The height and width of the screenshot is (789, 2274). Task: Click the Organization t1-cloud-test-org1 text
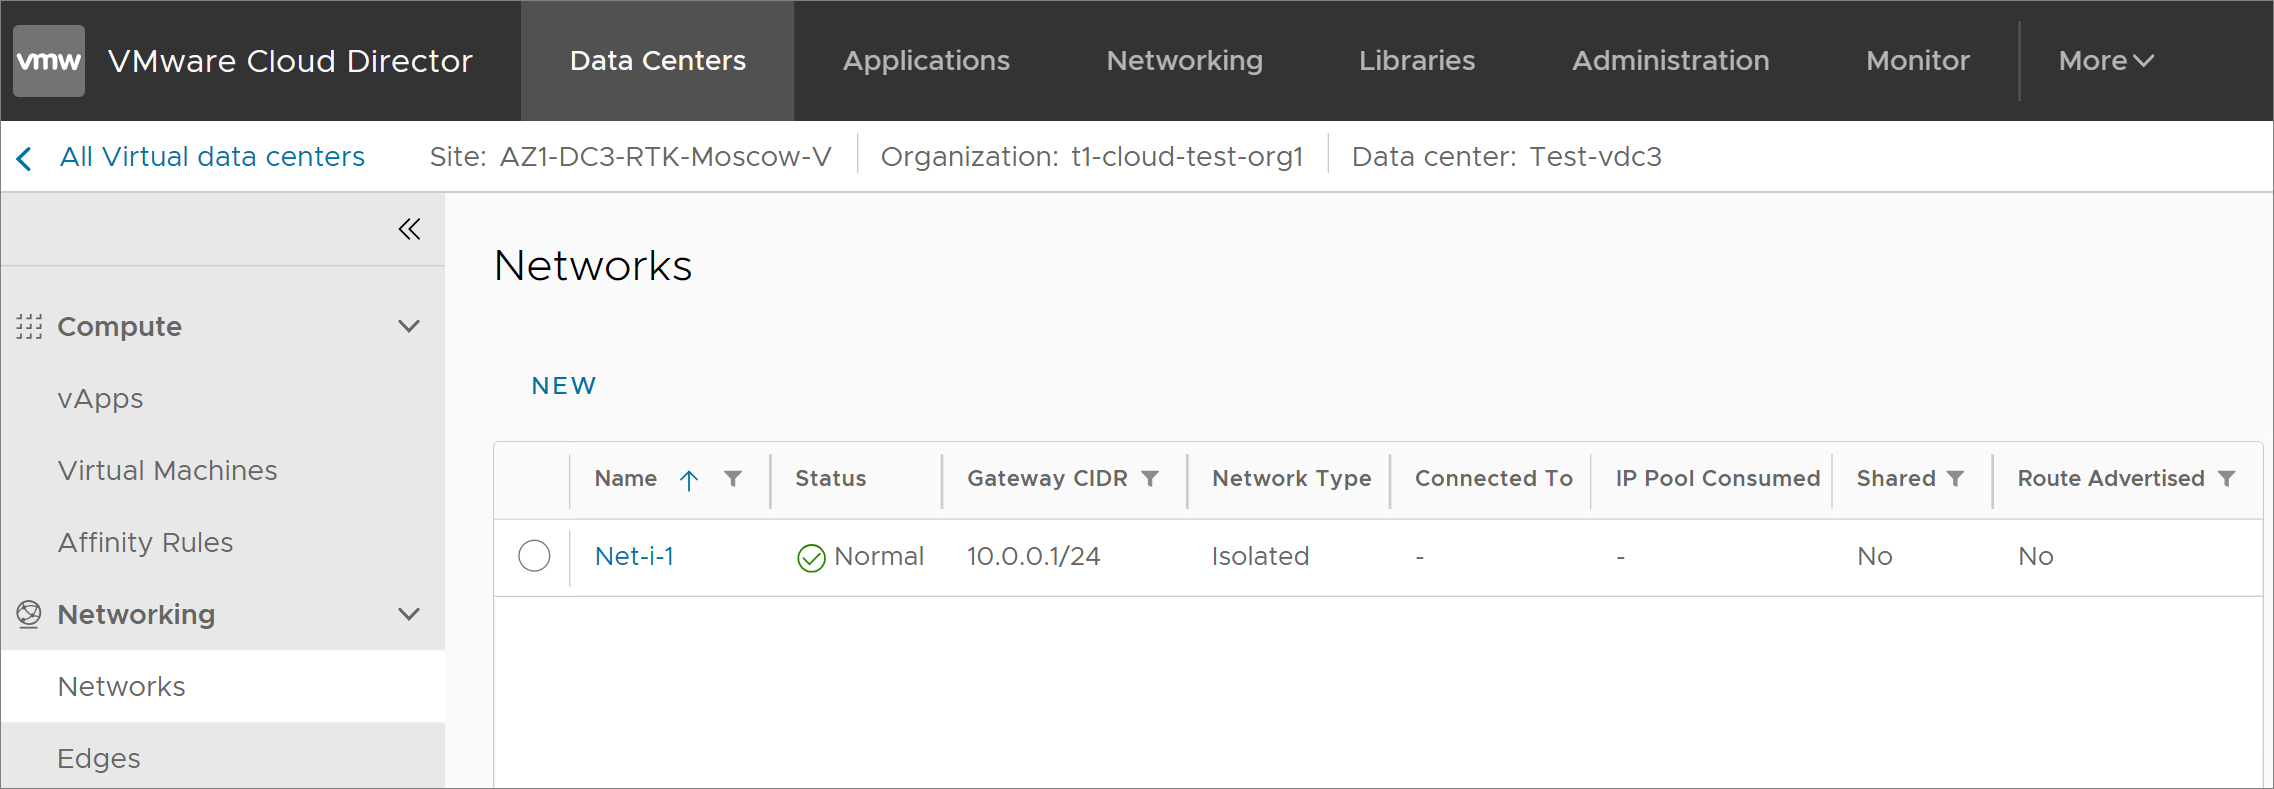1092,157
